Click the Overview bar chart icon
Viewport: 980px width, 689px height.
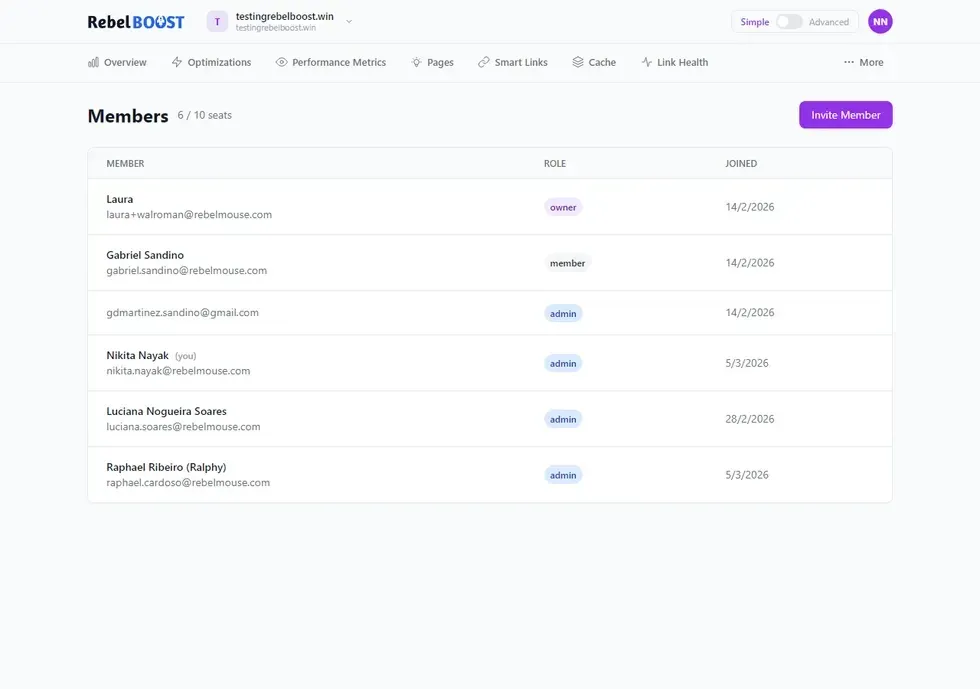tap(94, 62)
